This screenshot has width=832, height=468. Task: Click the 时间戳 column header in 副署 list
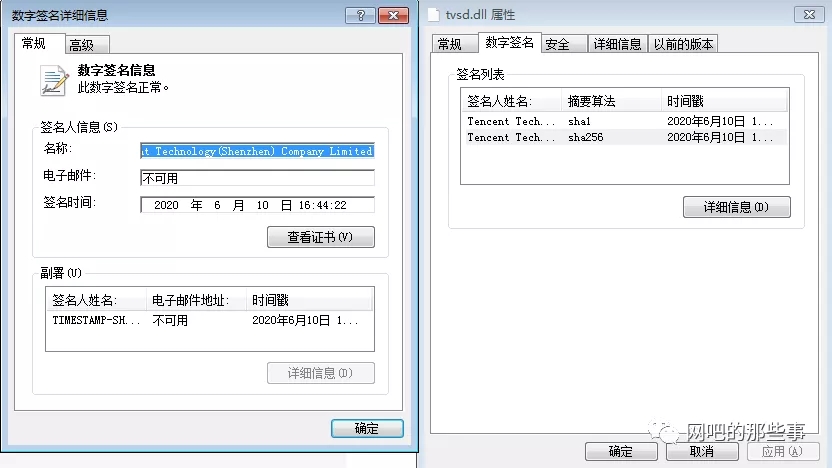pyautogui.click(x=309, y=300)
